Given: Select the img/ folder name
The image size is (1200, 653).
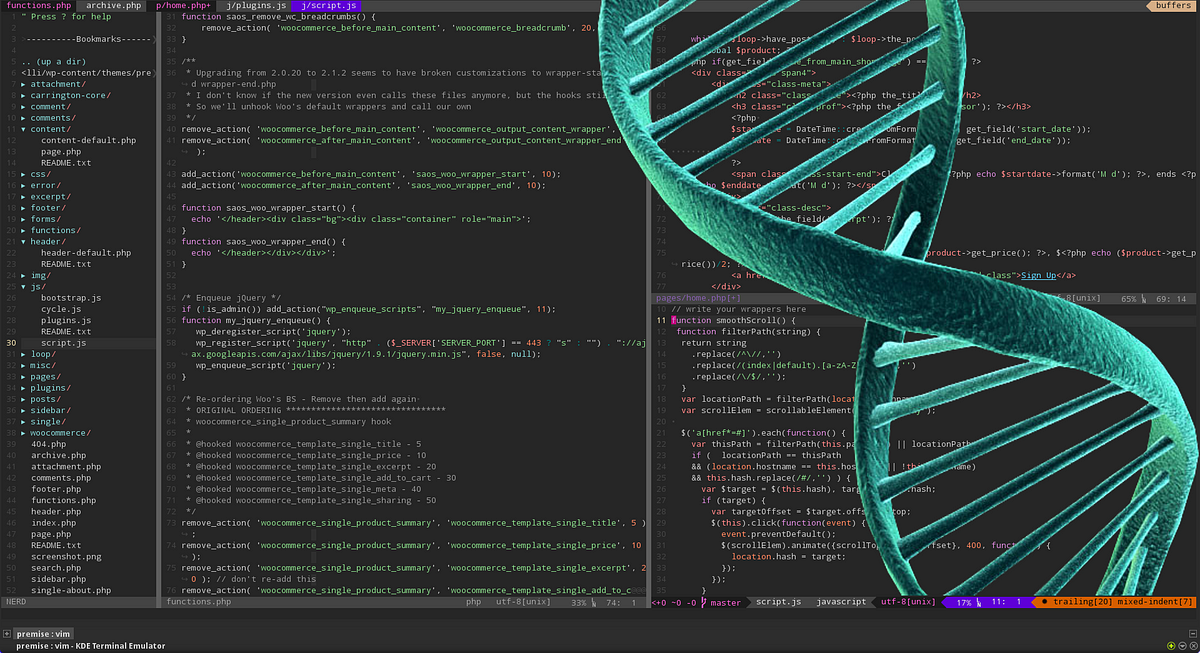Looking at the screenshot, I should tap(40, 275).
